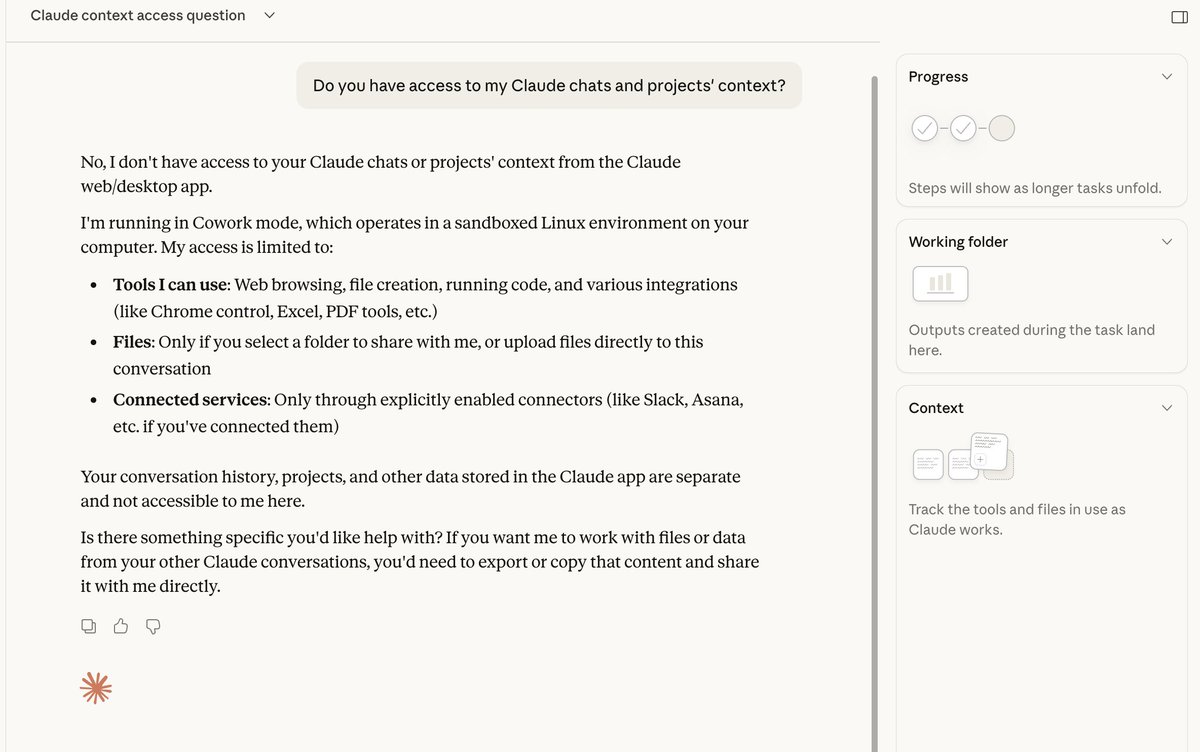Image resolution: width=1200 pixels, height=752 pixels.
Task: Click the title "Claude context access question"
Action: coord(138,16)
